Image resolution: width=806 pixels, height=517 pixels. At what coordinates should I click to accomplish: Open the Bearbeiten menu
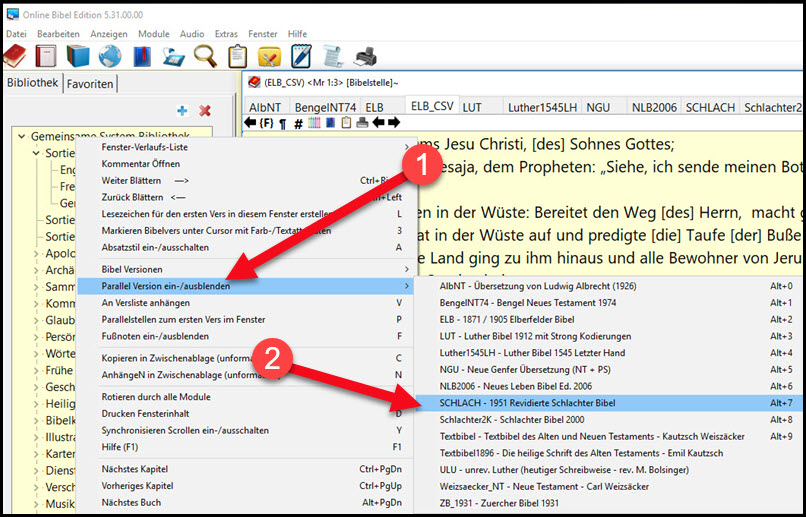tap(58, 34)
